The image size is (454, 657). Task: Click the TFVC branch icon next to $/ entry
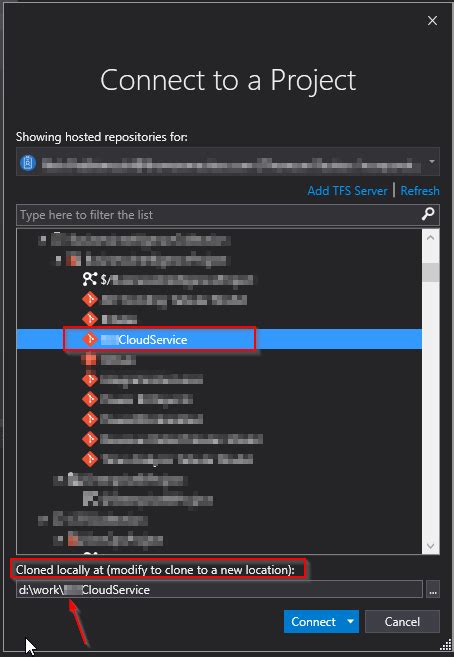click(x=90, y=279)
